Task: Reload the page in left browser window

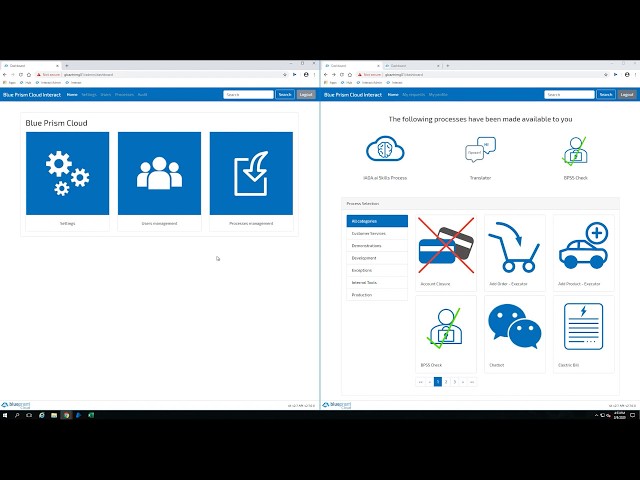Action: coord(20,75)
